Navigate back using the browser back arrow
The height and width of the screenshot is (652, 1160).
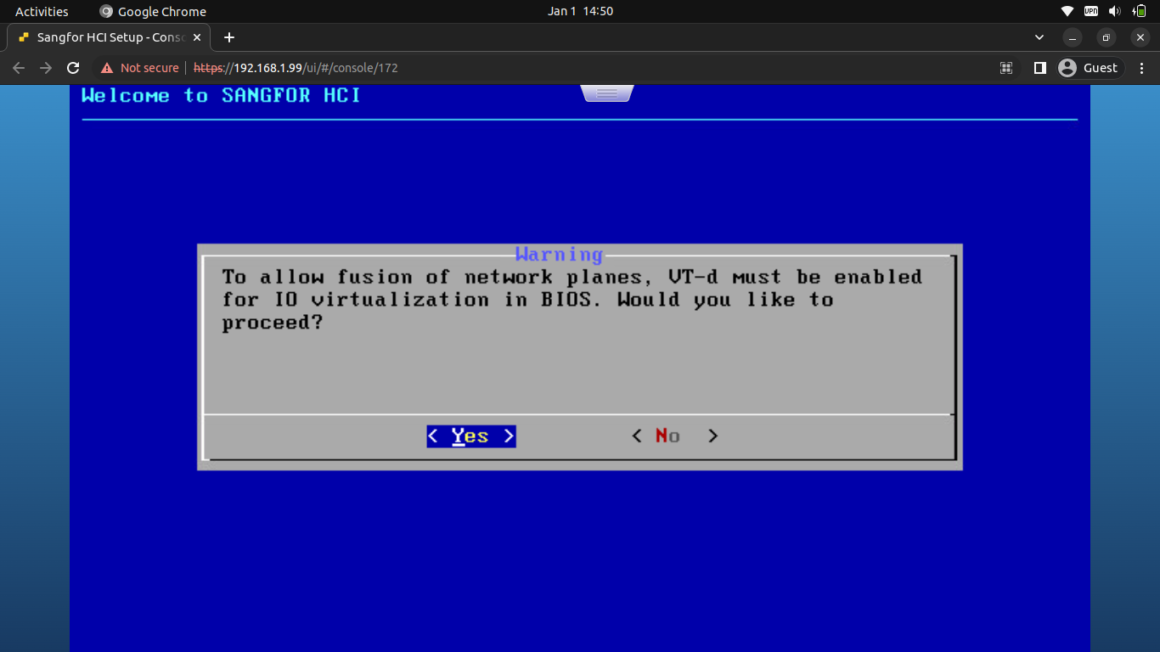pyautogui.click(x=18, y=67)
